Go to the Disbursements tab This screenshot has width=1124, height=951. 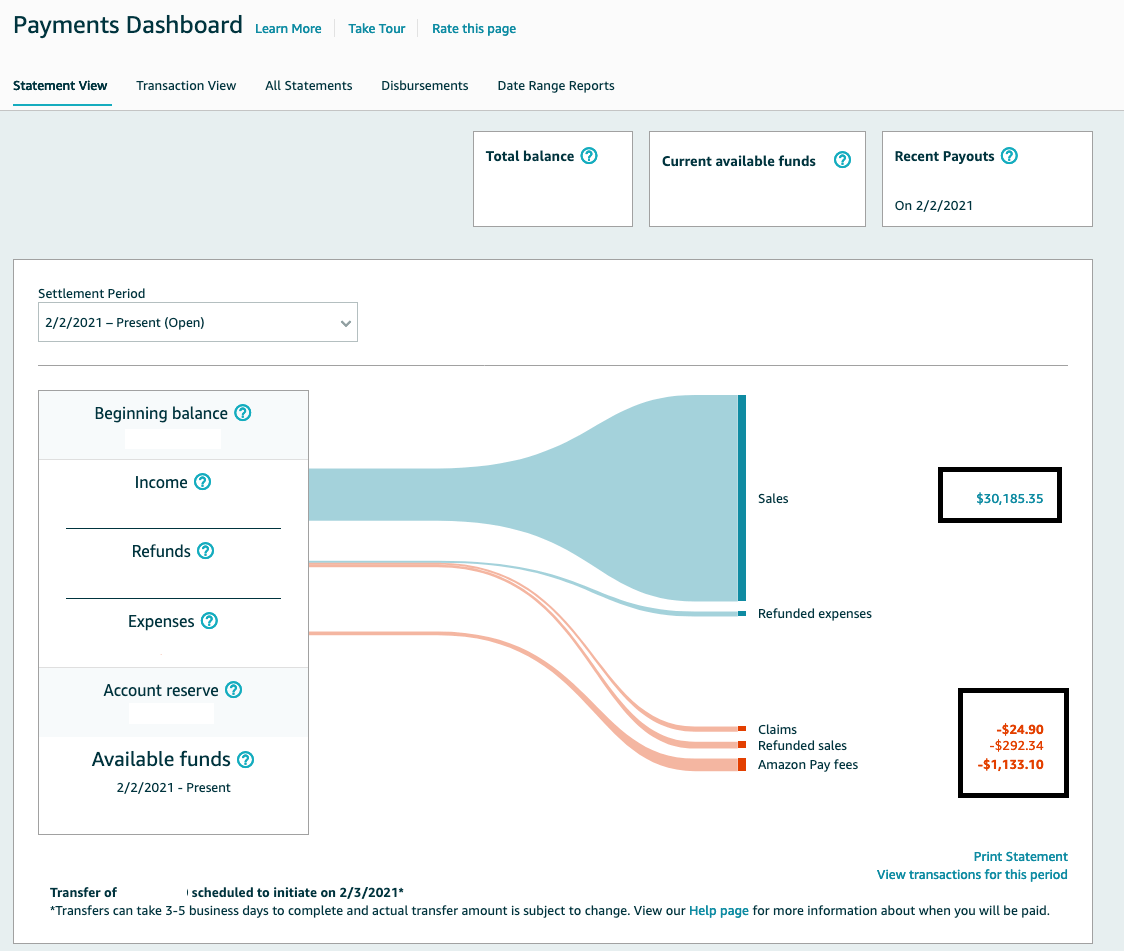[x=424, y=86]
